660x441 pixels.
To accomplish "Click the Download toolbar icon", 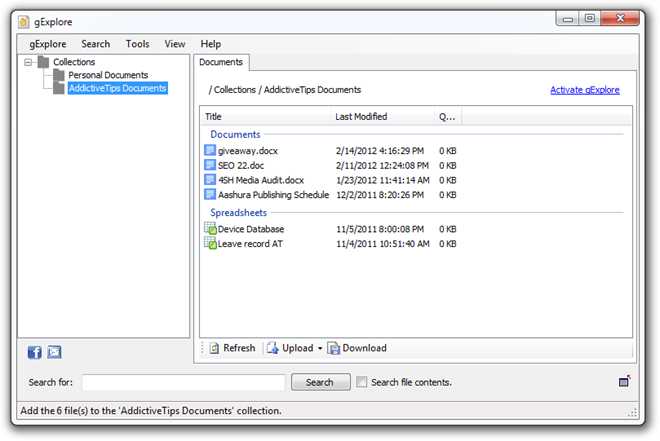I will [x=334, y=348].
